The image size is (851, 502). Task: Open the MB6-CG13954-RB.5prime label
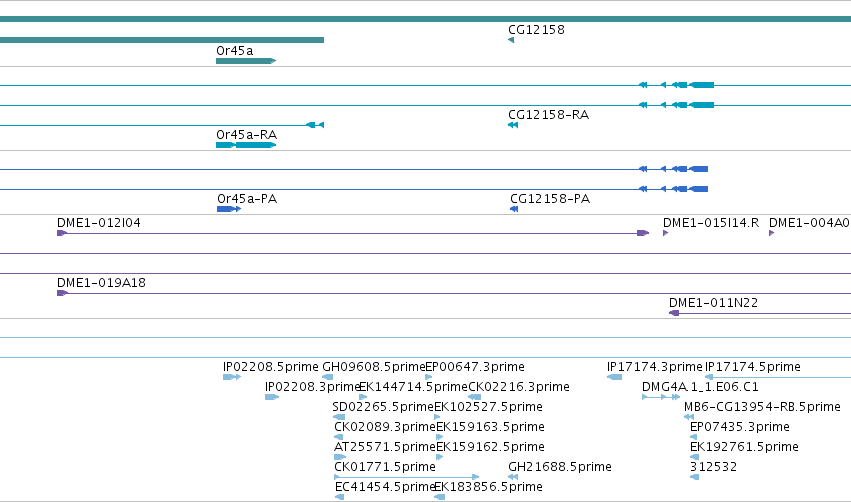click(762, 407)
